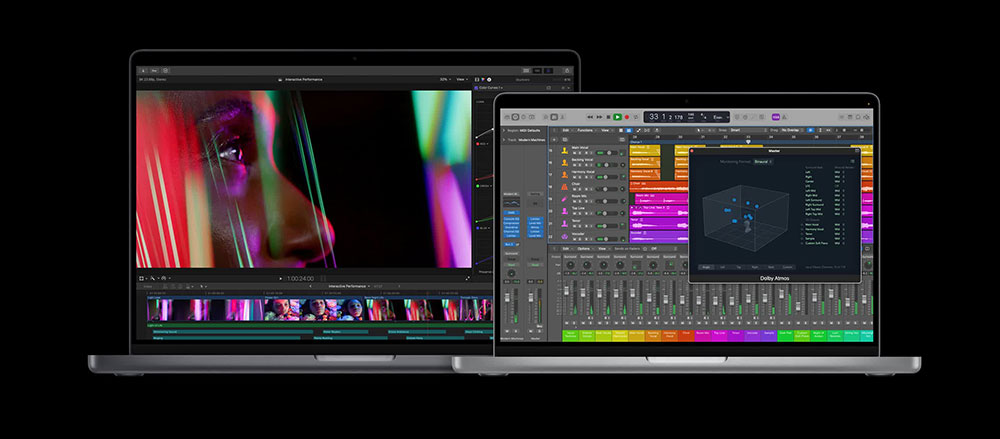This screenshot has width=1000, height=439.
Task: Select the Choir track instrument icon
Action: 564,184
